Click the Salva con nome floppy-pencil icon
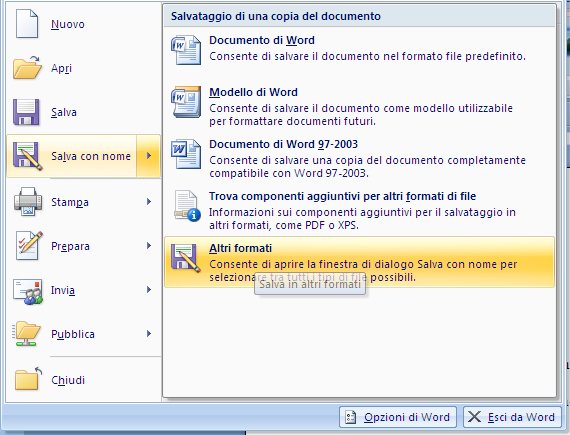570x435 pixels. [28, 156]
